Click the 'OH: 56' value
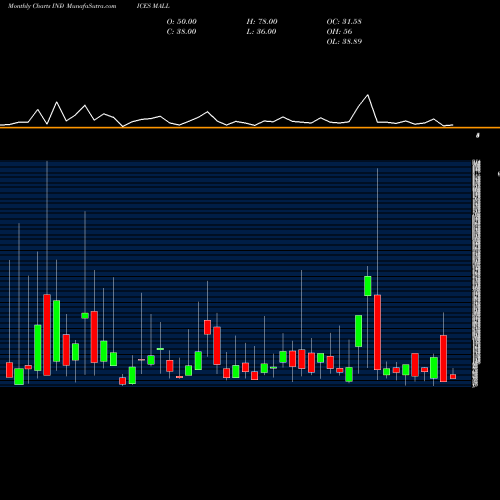This screenshot has width=500, height=500. point(339,32)
